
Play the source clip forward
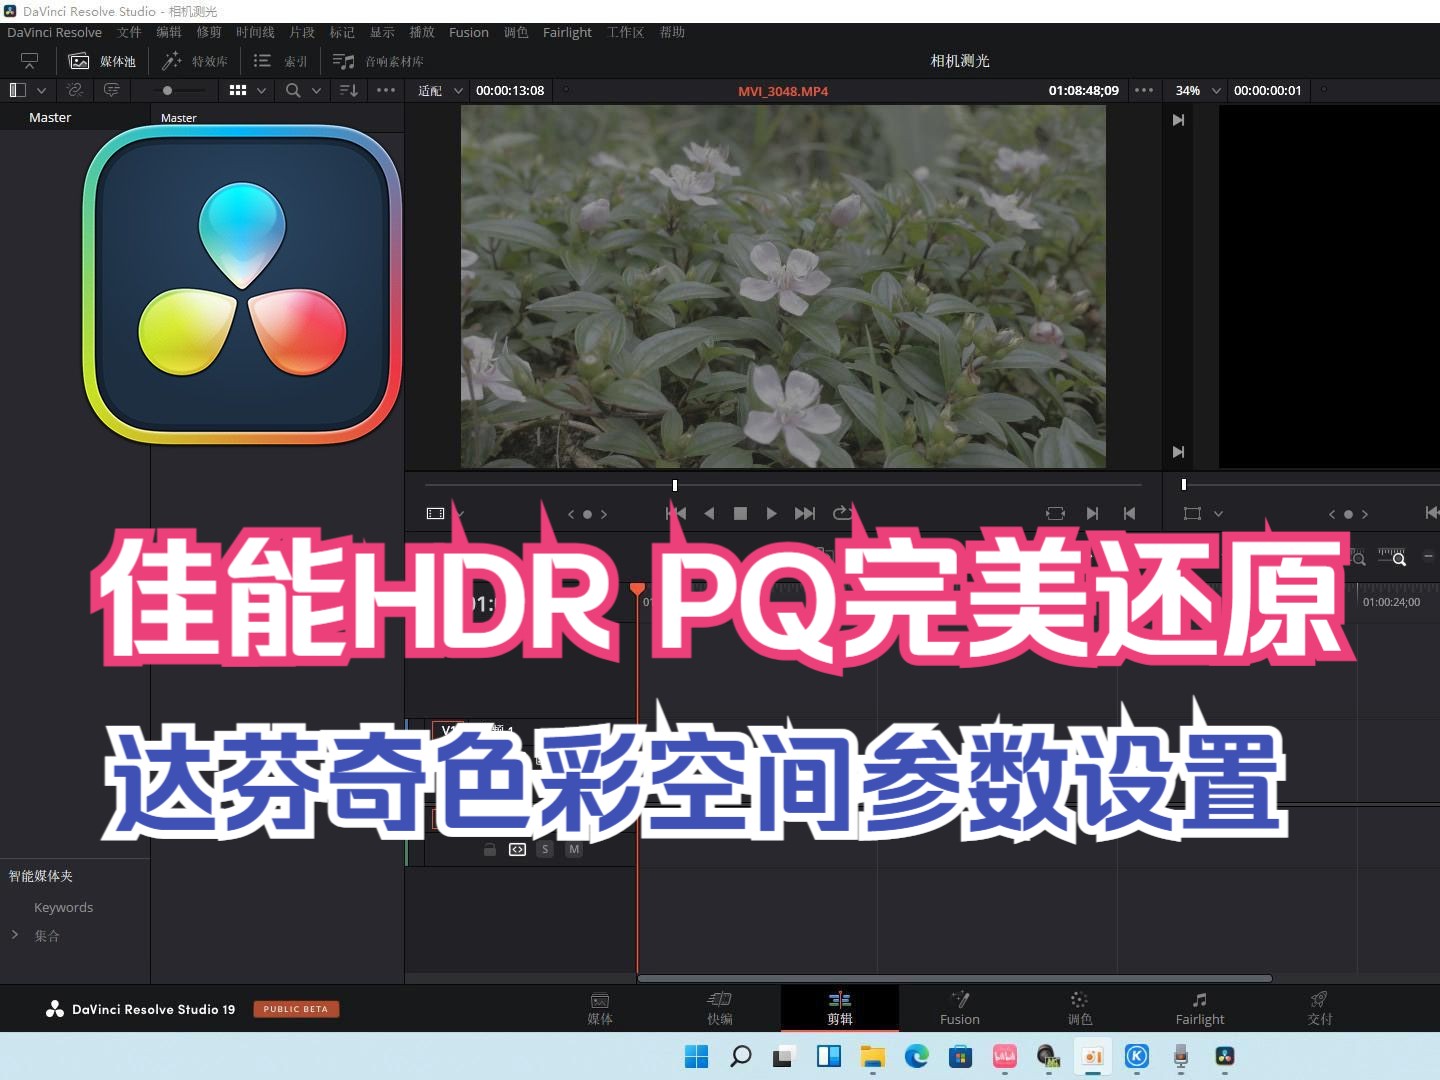pyautogui.click(x=771, y=513)
